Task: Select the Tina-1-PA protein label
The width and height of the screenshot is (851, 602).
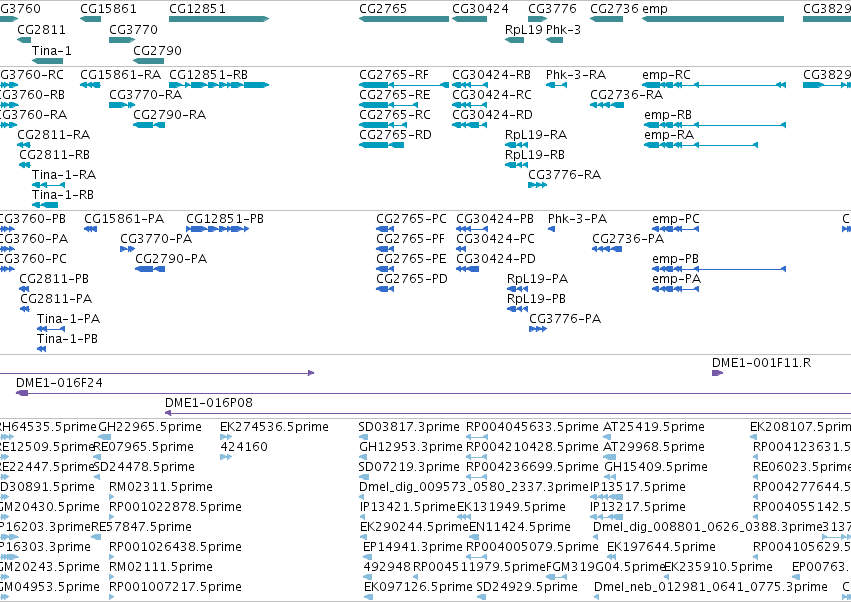Action: 68,319
